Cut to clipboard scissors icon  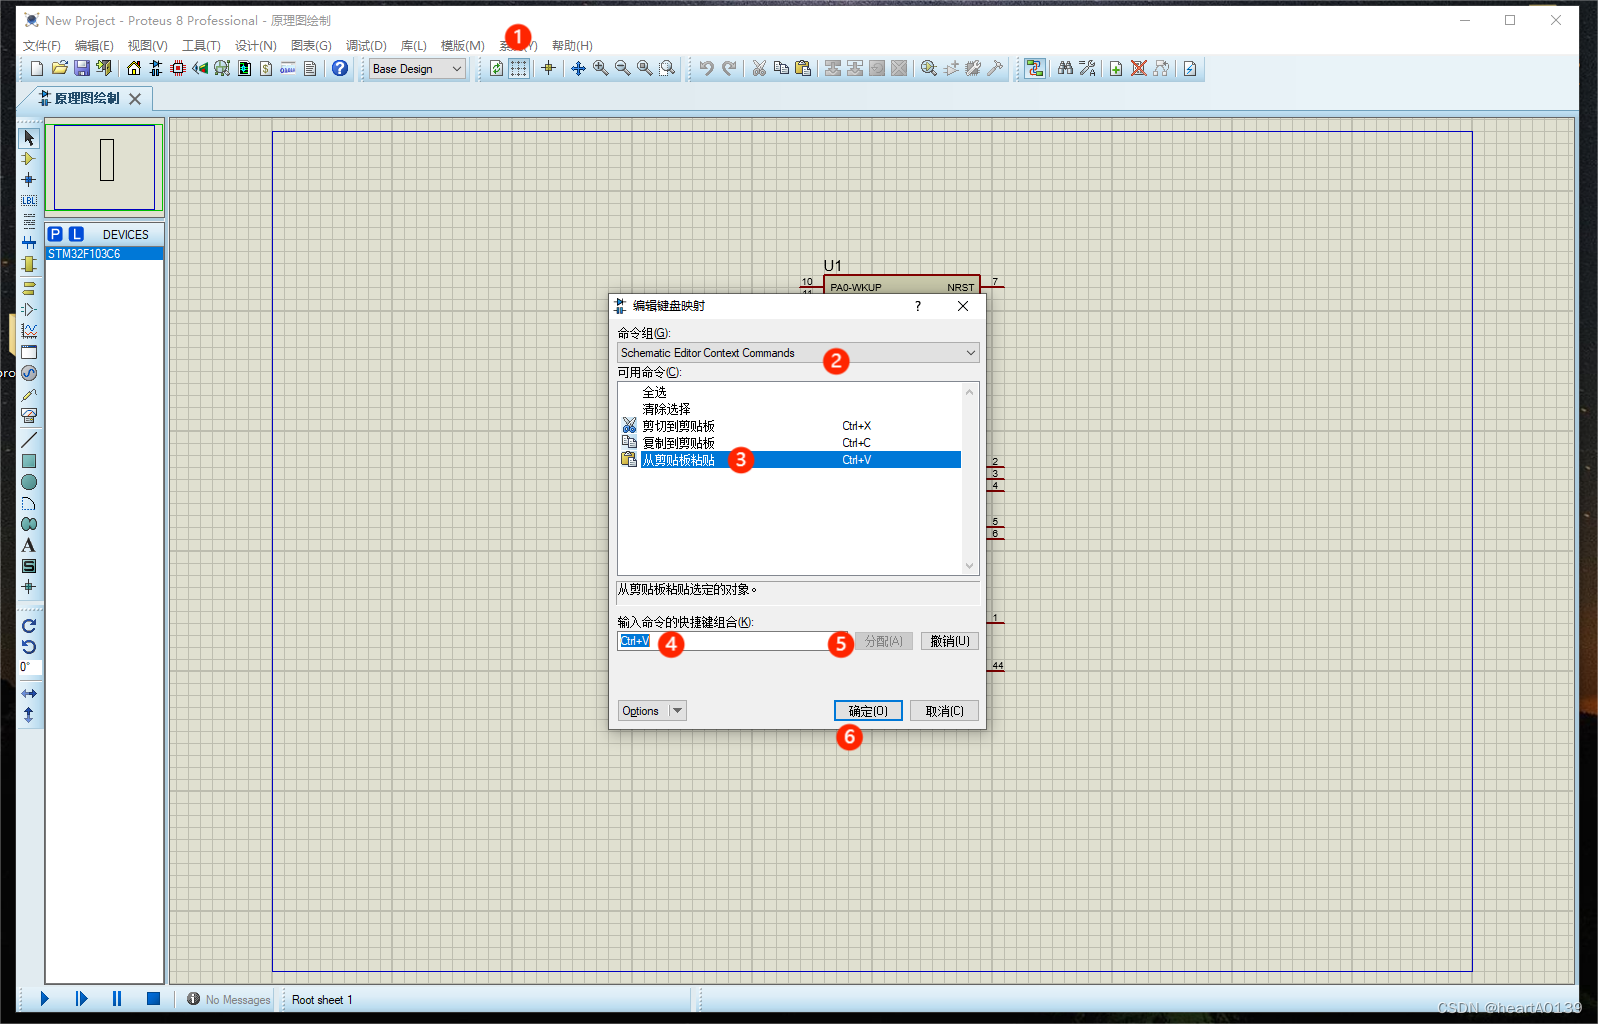coord(759,68)
